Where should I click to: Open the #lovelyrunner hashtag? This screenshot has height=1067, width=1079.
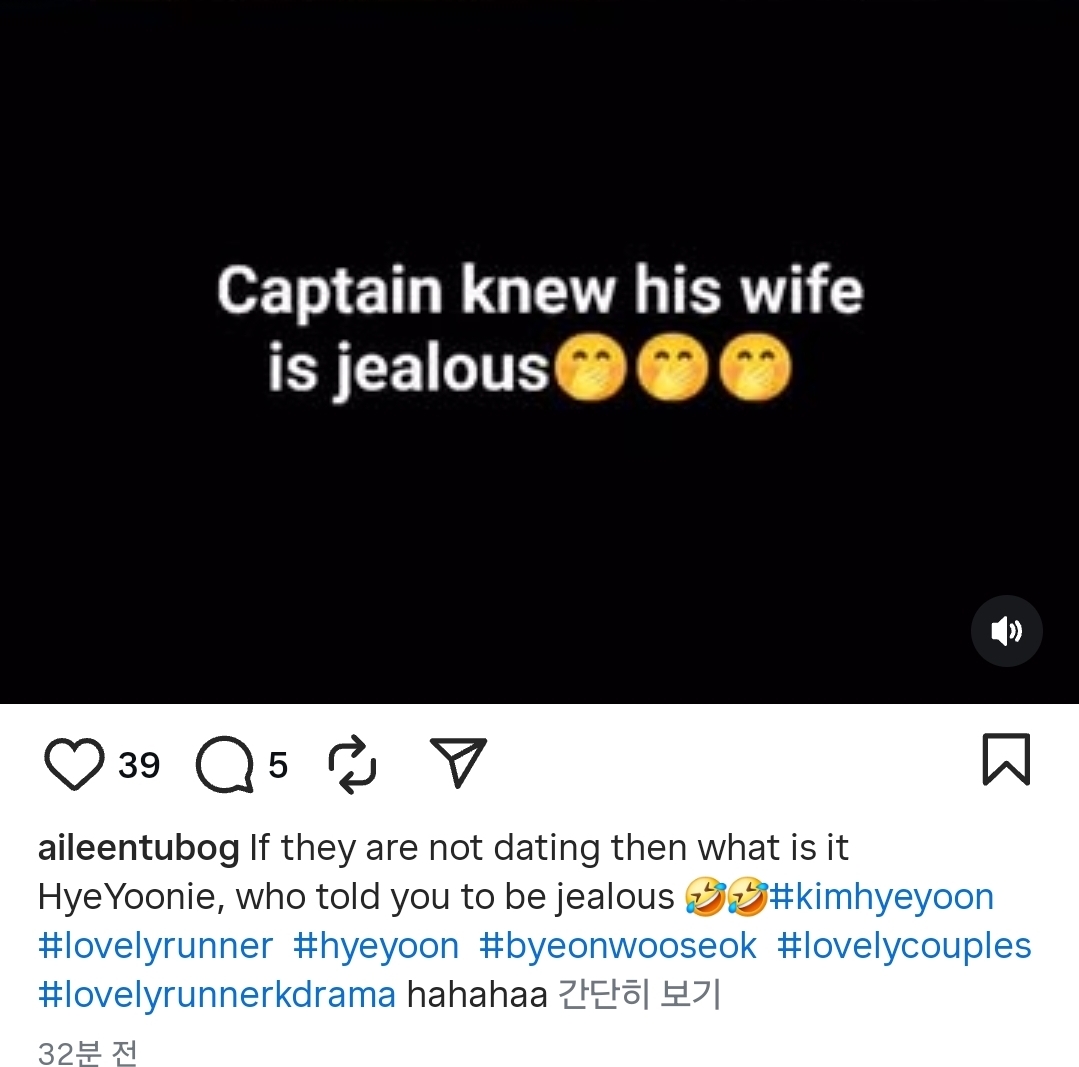pyautogui.click(x=156, y=945)
